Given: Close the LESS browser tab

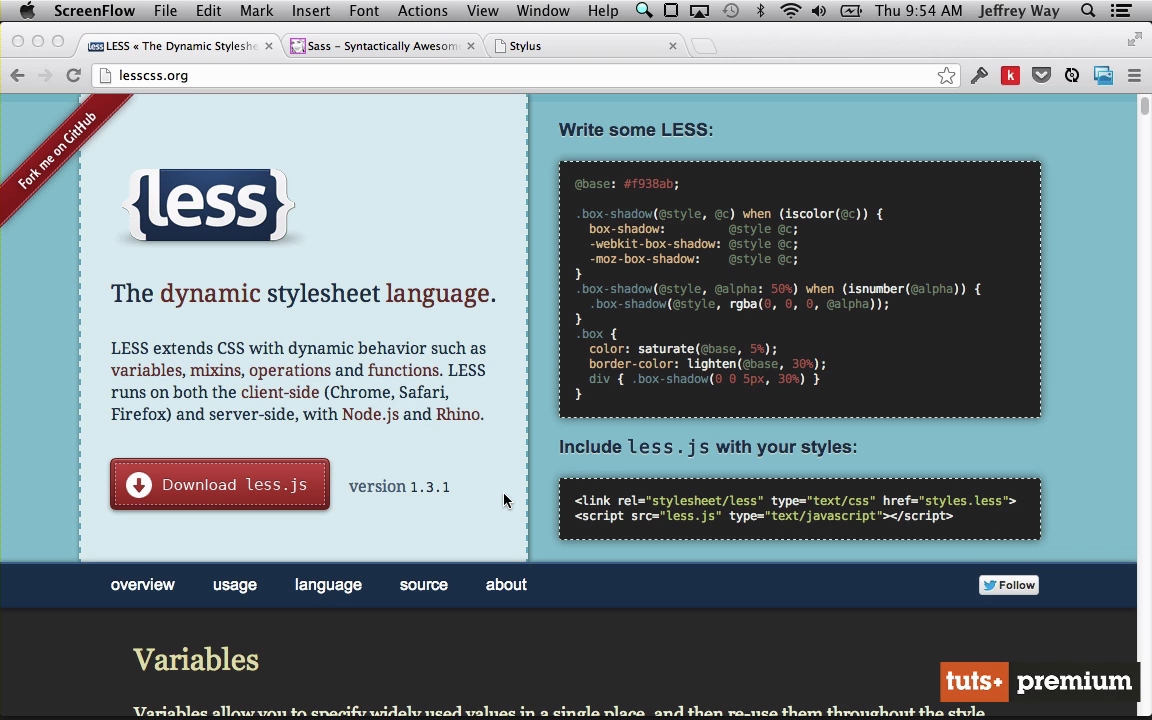Looking at the screenshot, I should click(x=268, y=46).
